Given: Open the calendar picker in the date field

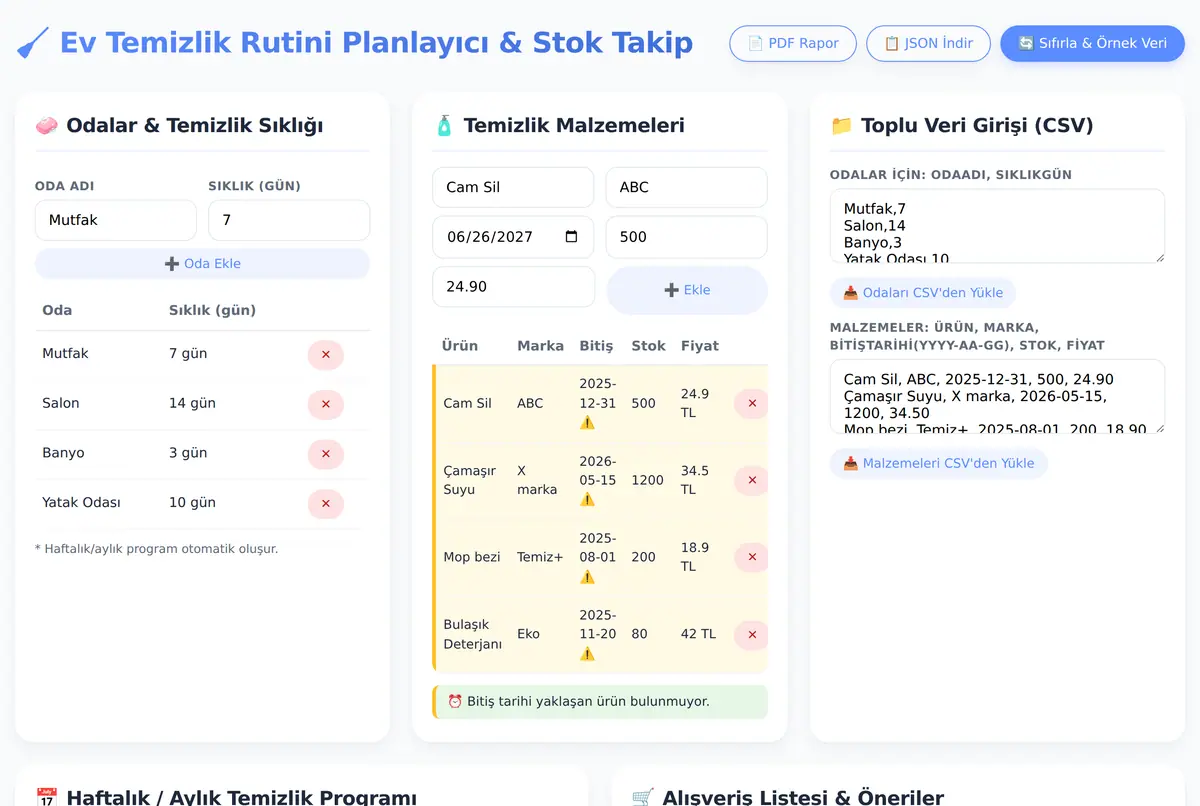Looking at the screenshot, I should tap(571, 237).
